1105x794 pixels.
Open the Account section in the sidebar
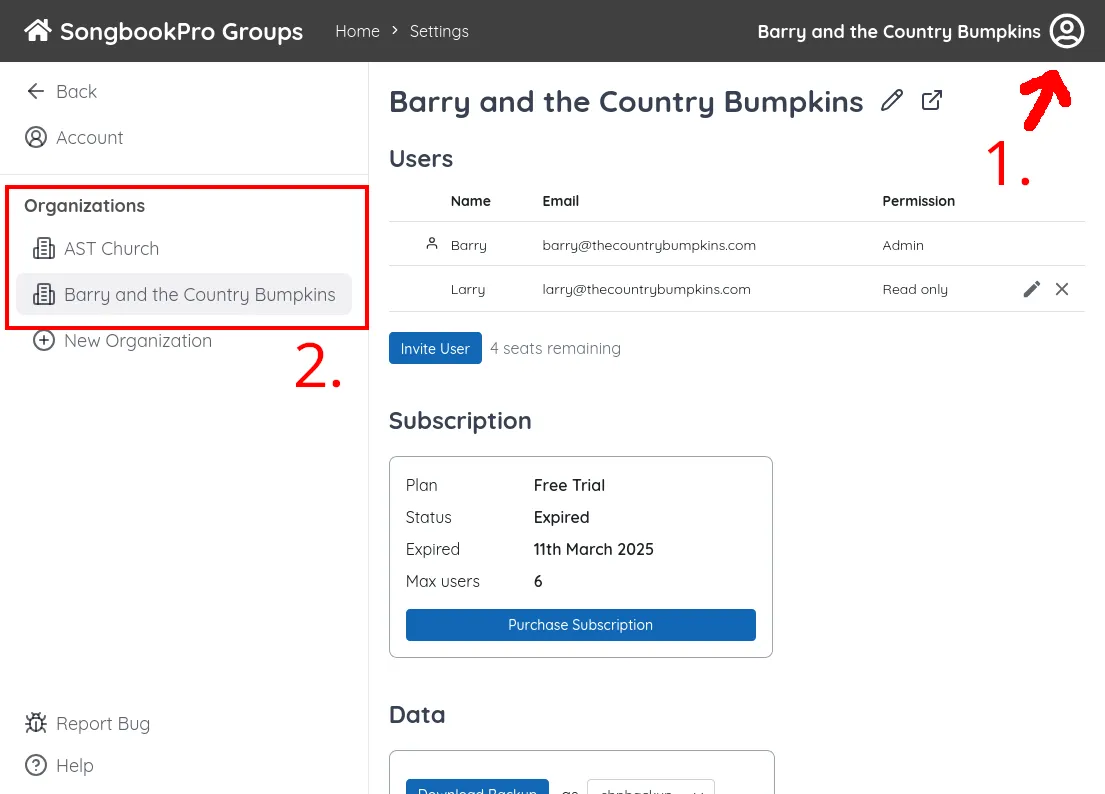pyautogui.click(x=74, y=137)
